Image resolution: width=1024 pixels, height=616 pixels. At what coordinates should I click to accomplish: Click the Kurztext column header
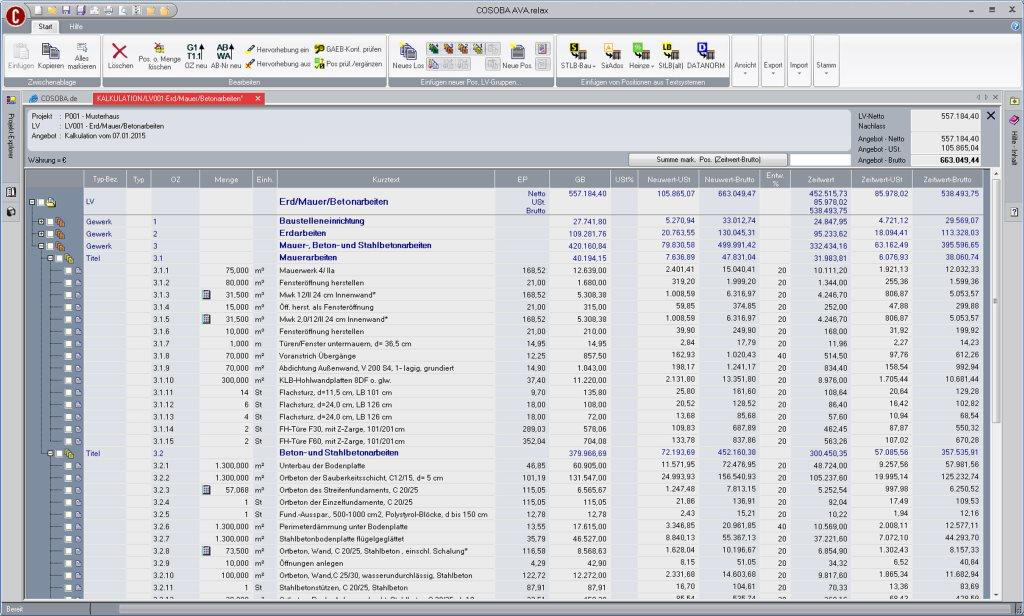pyautogui.click(x=385, y=178)
